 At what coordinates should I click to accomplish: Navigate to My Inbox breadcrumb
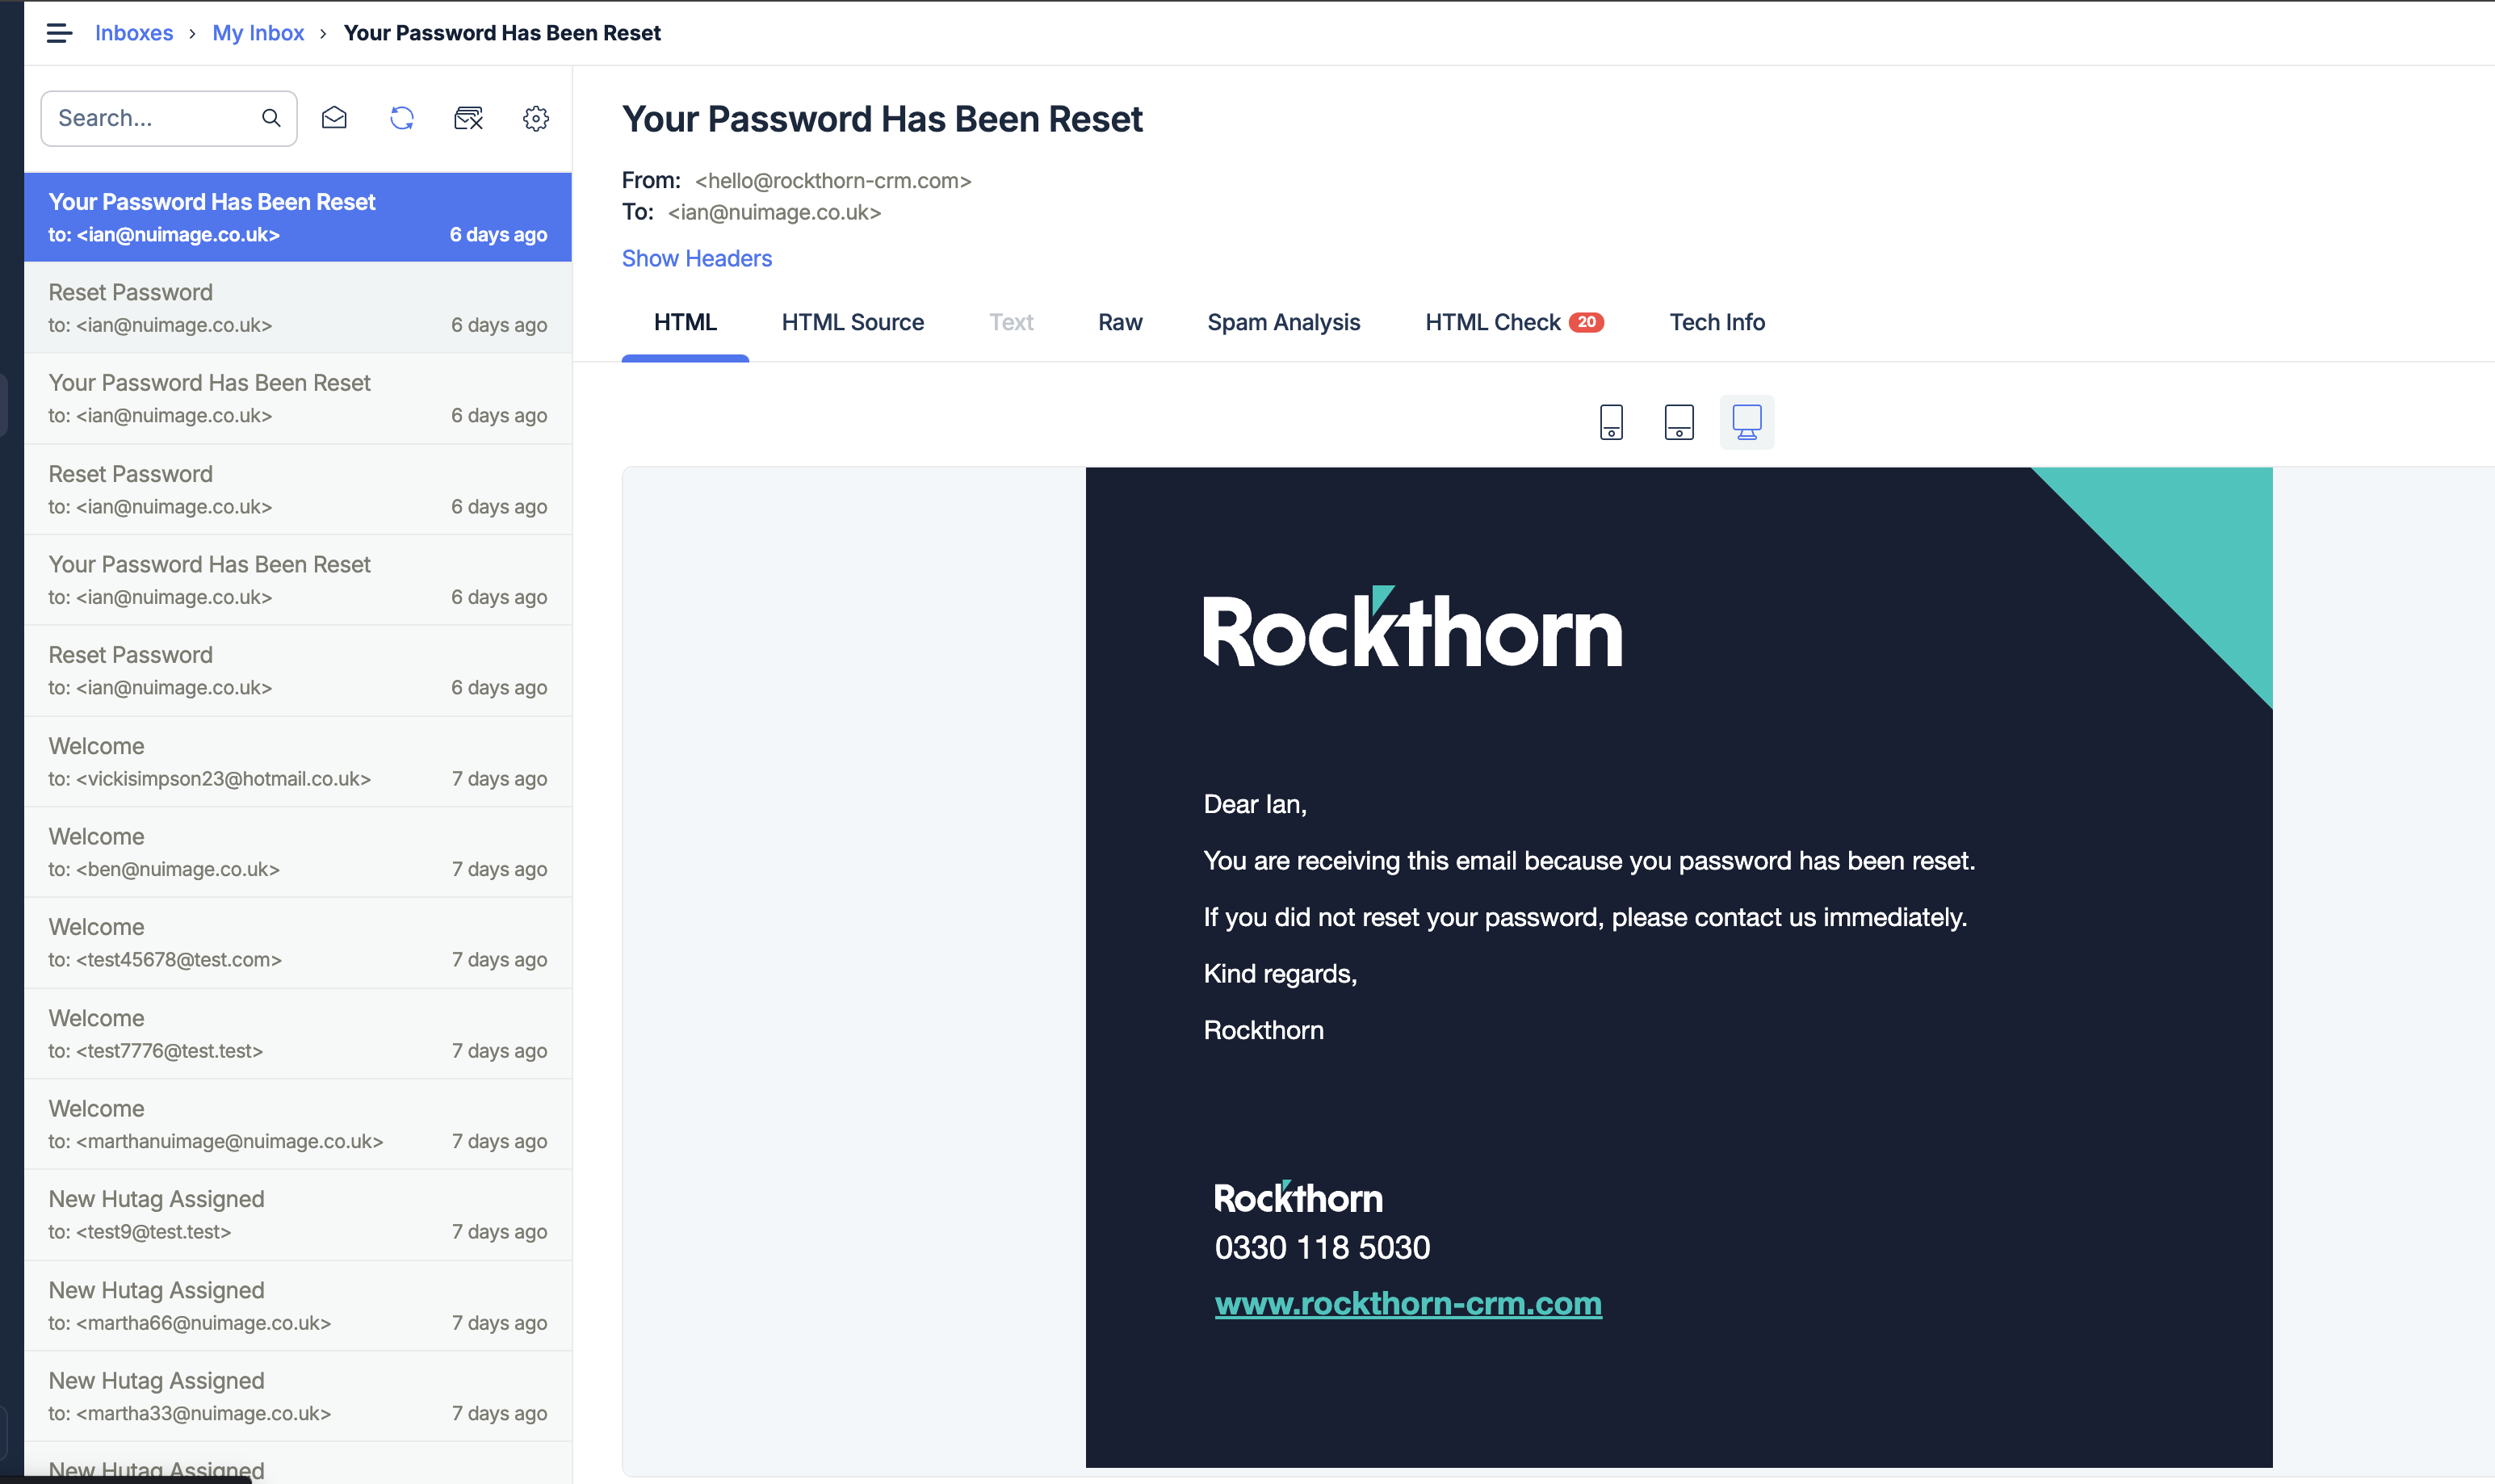[x=257, y=33]
